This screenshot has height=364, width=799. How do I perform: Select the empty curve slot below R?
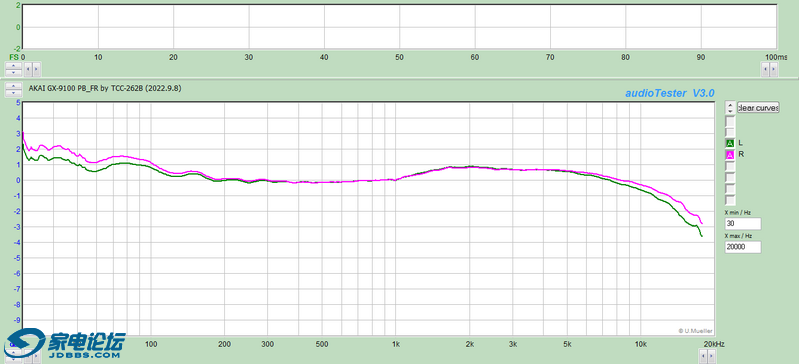coord(730,166)
